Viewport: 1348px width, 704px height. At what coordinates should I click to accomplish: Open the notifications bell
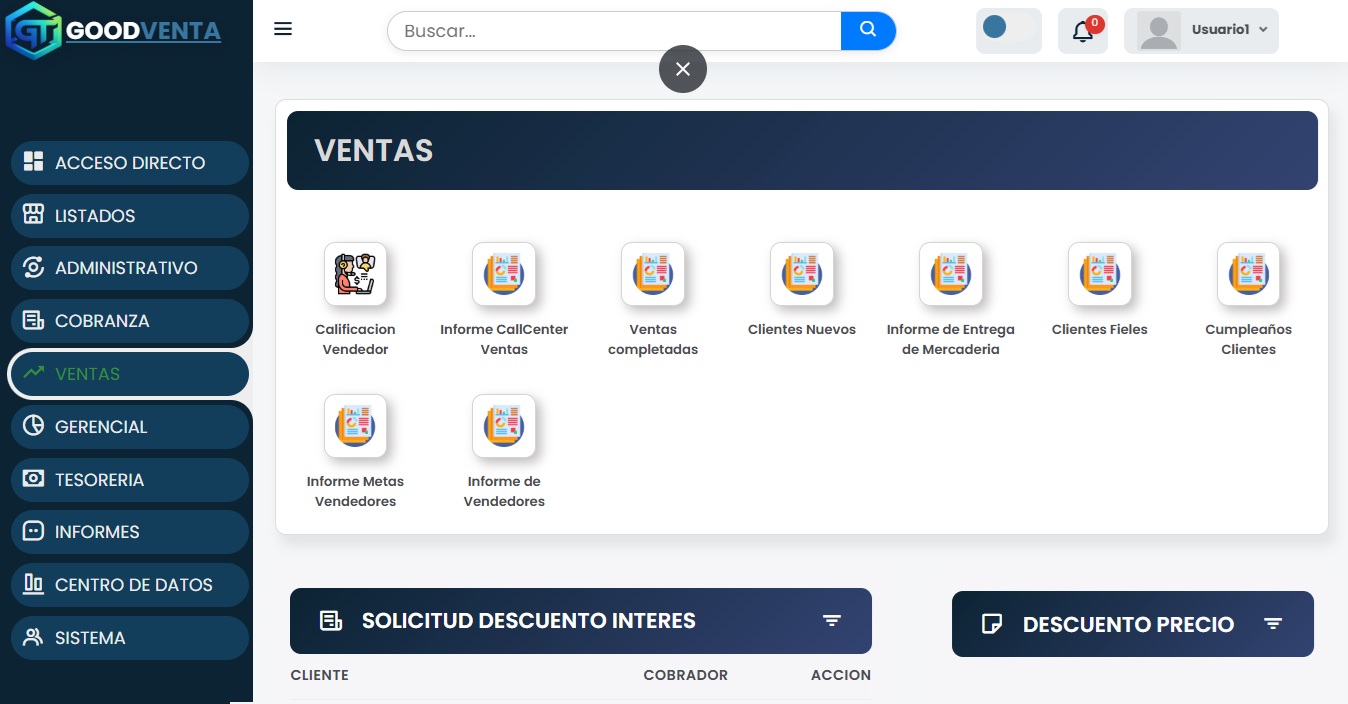click(1083, 31)
